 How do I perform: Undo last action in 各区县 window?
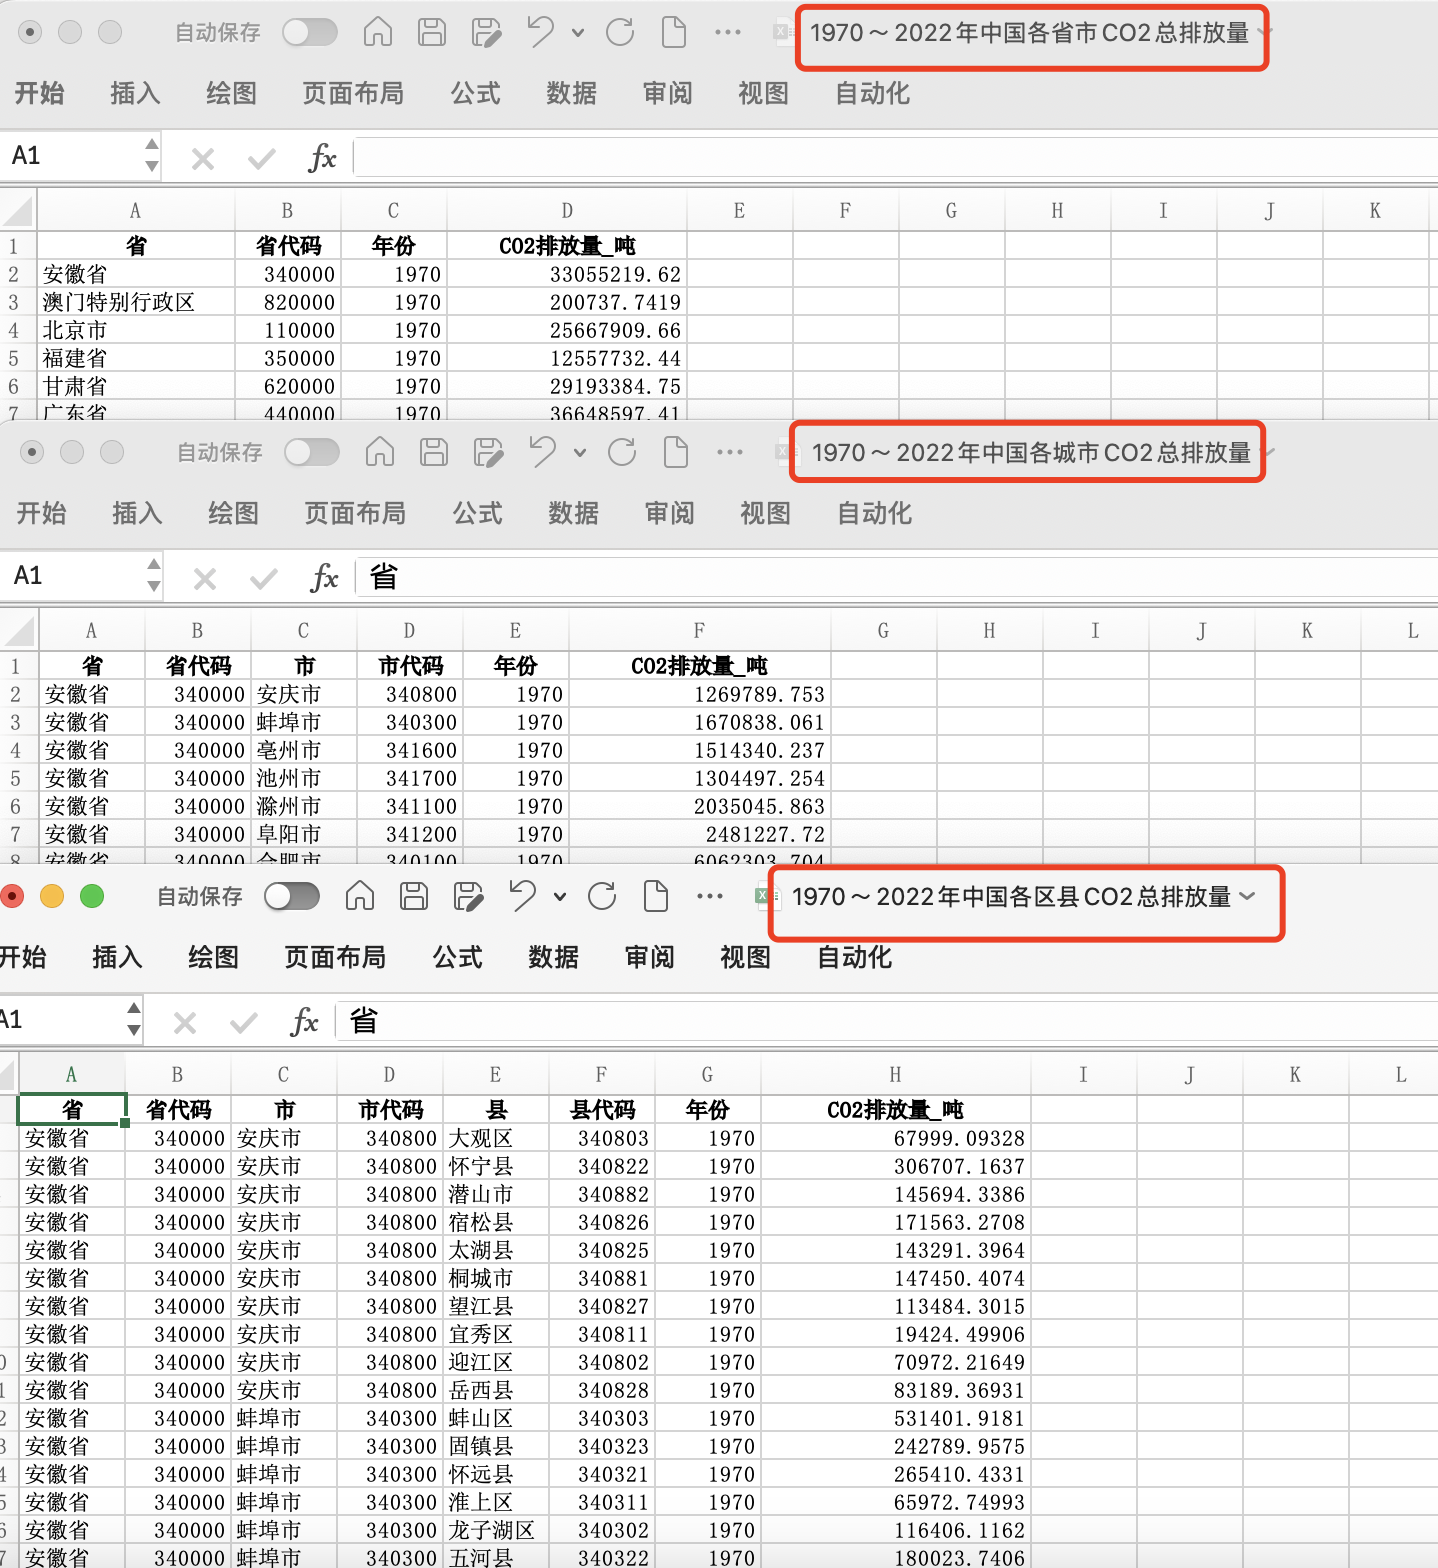(x=522, y=897)
